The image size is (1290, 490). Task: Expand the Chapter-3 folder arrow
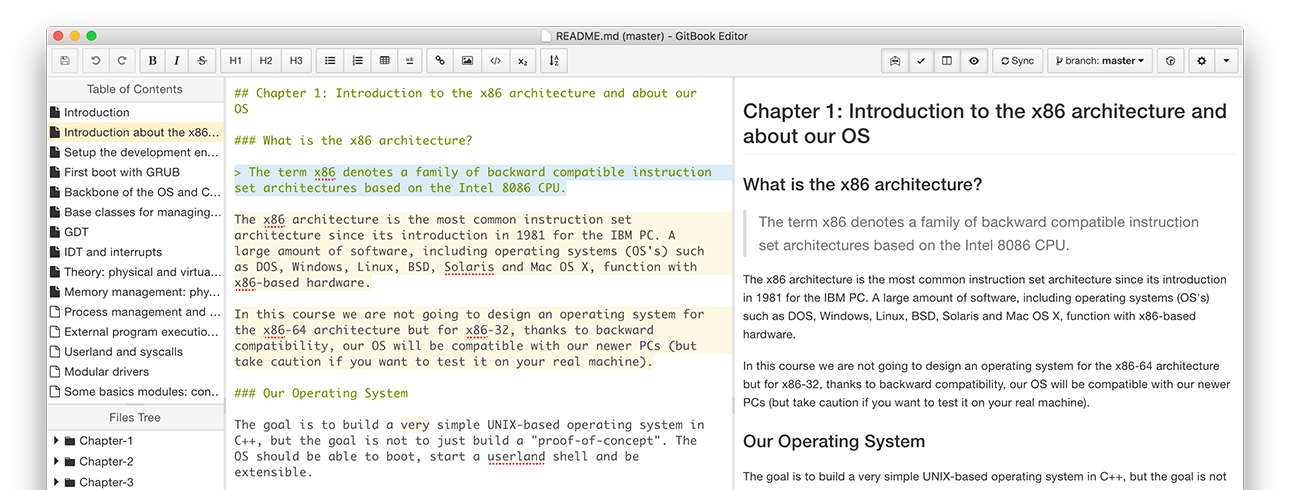pyautogui.click(x=54, y=482)
